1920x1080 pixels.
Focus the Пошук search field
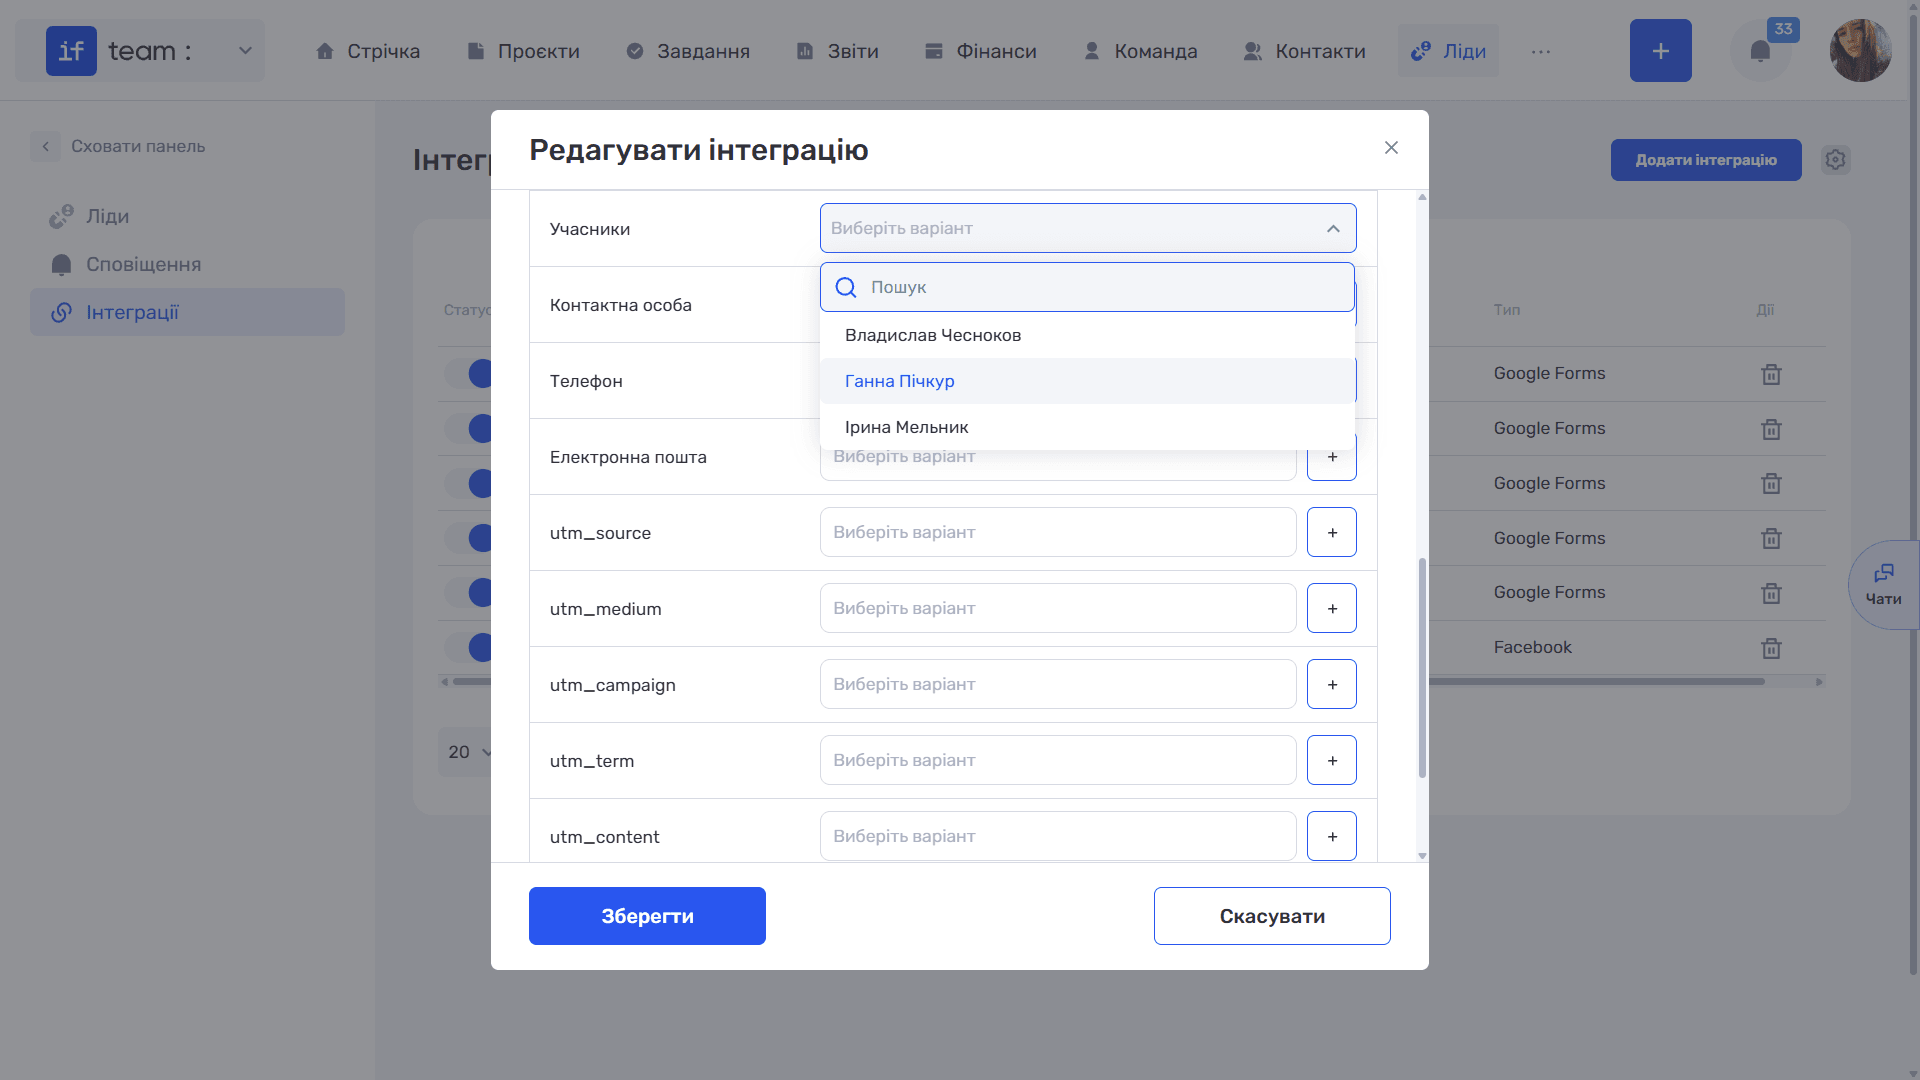tap(1087, 287)
